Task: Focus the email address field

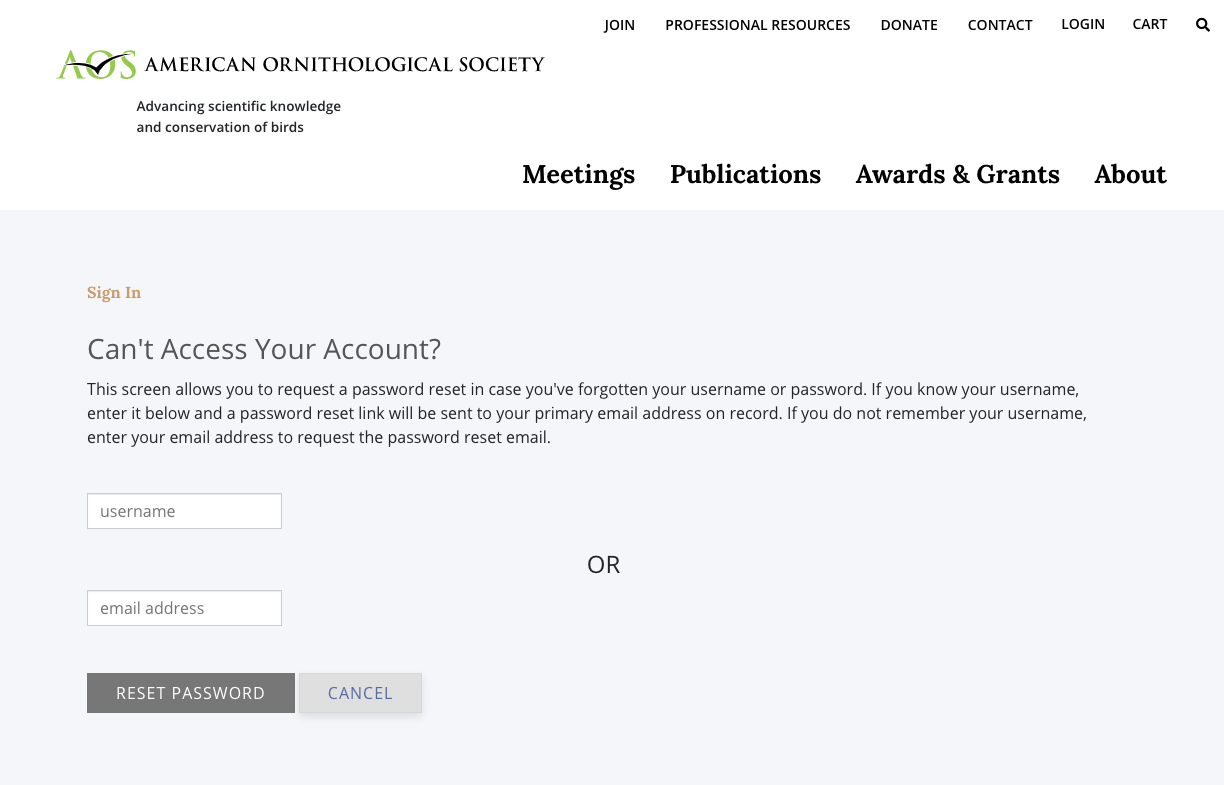Action: click(184, 608)
